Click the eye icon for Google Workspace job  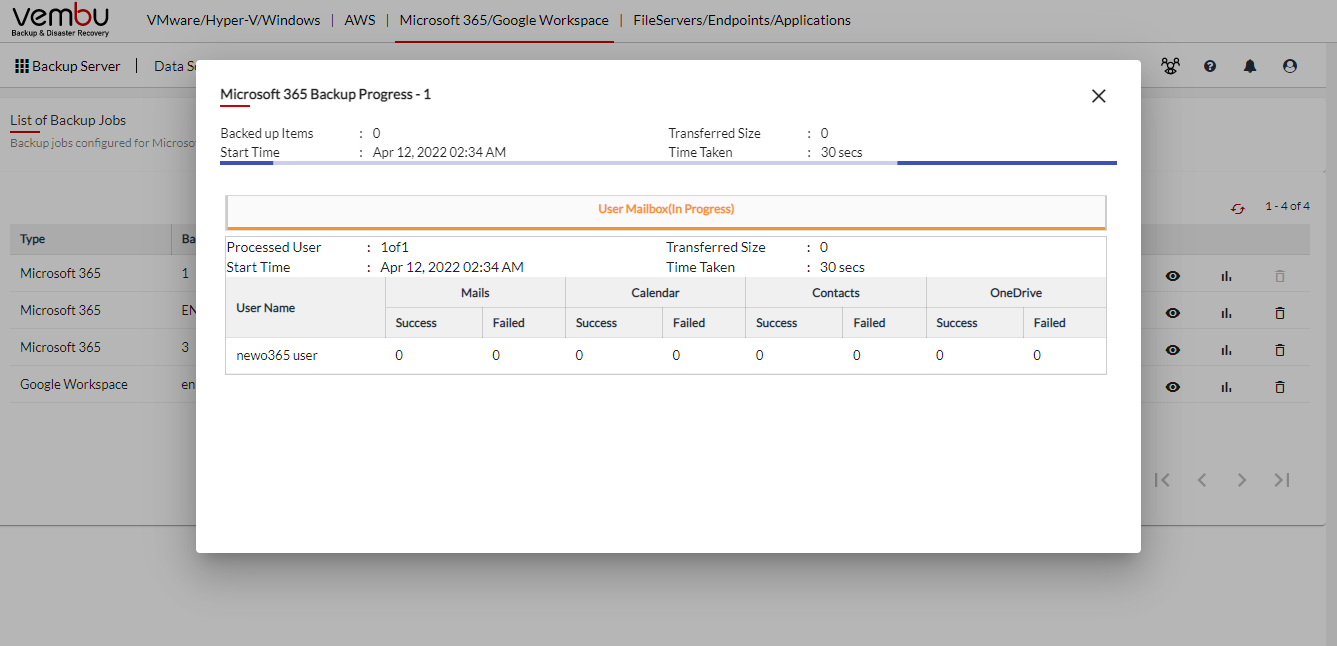(1173, 387)
